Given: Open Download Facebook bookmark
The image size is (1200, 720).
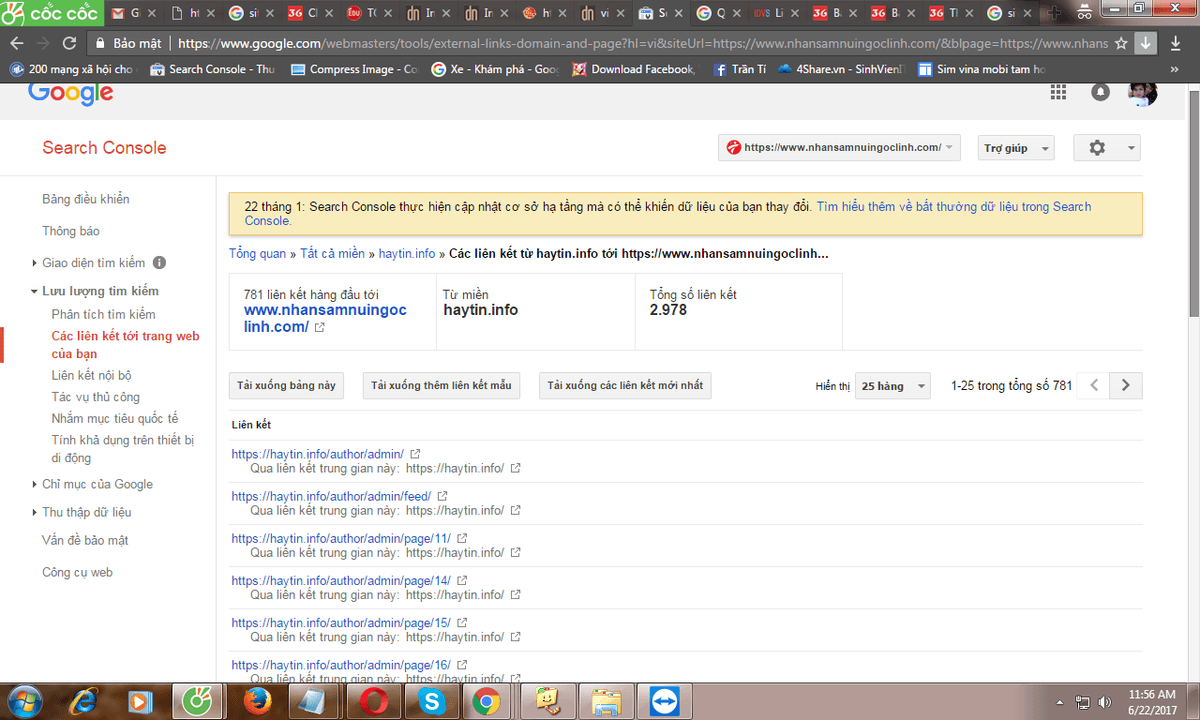Looking at the screenshot, I should (x=633, y=69).
